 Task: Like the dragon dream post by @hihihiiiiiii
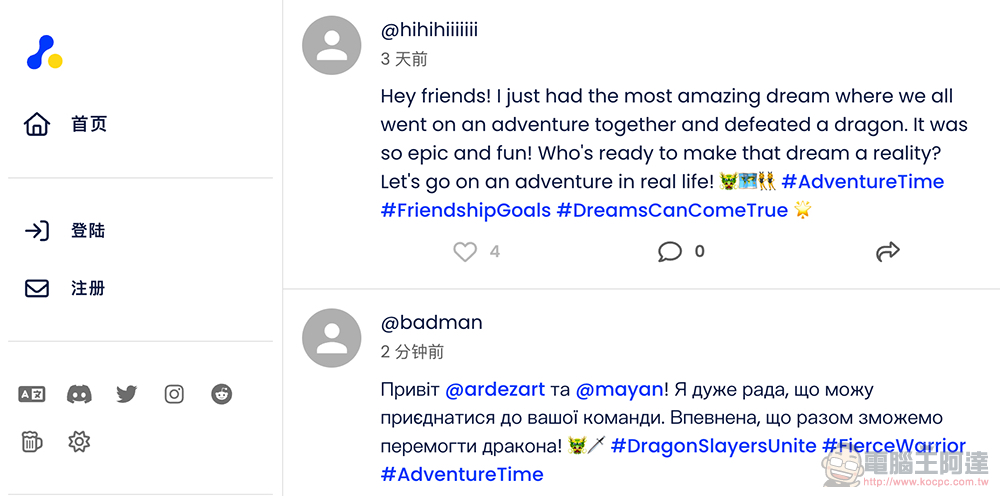[465, 252]
